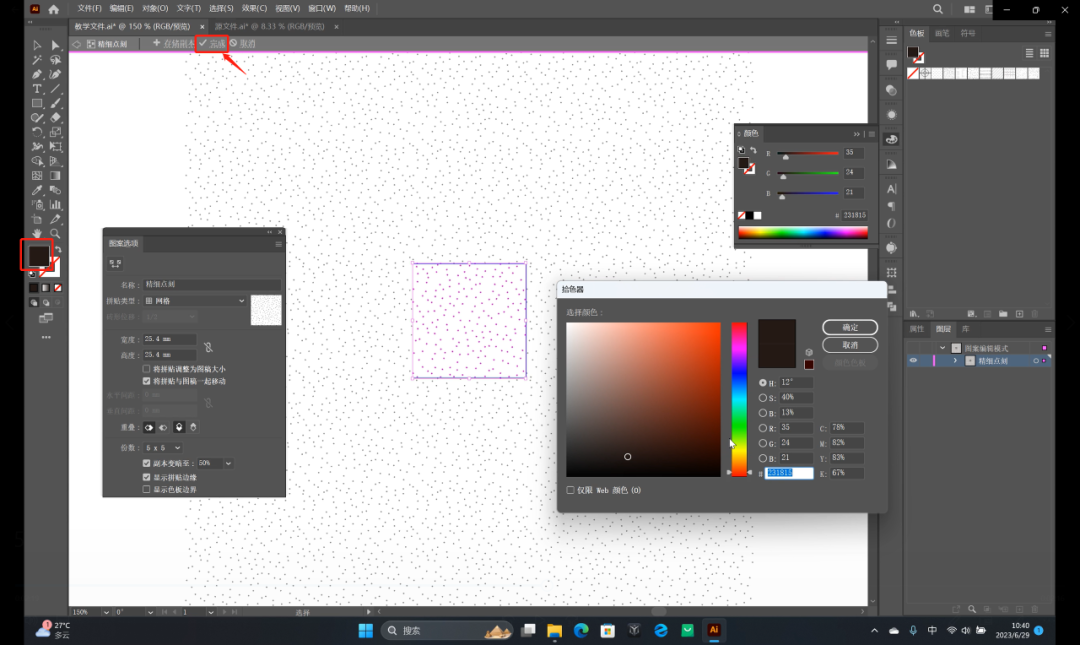Open the tile type 网格 dropdown

pos(195,300)
